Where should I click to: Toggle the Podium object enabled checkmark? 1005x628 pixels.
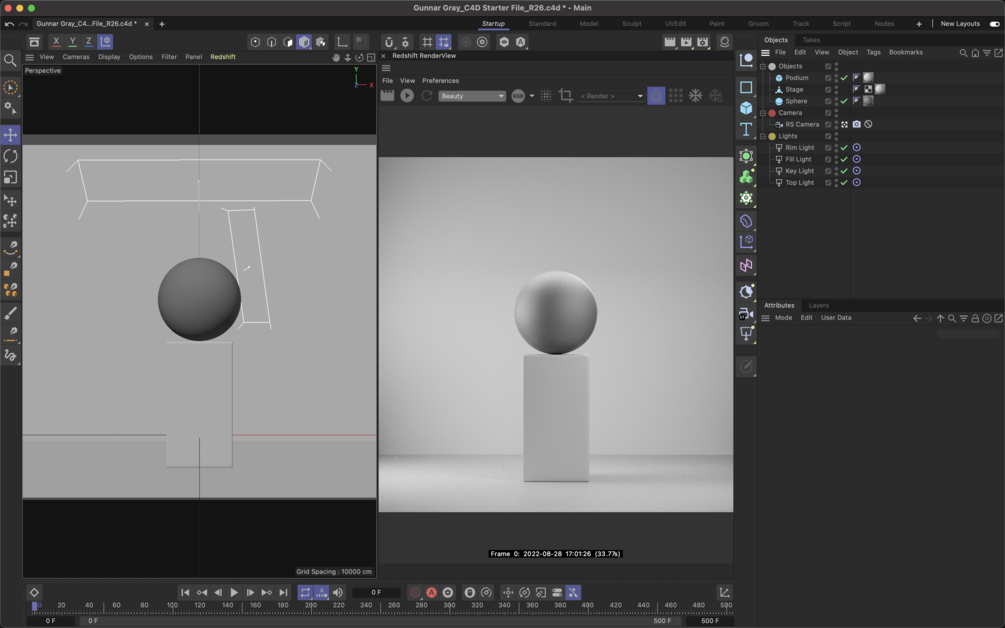tap(844, 78)
